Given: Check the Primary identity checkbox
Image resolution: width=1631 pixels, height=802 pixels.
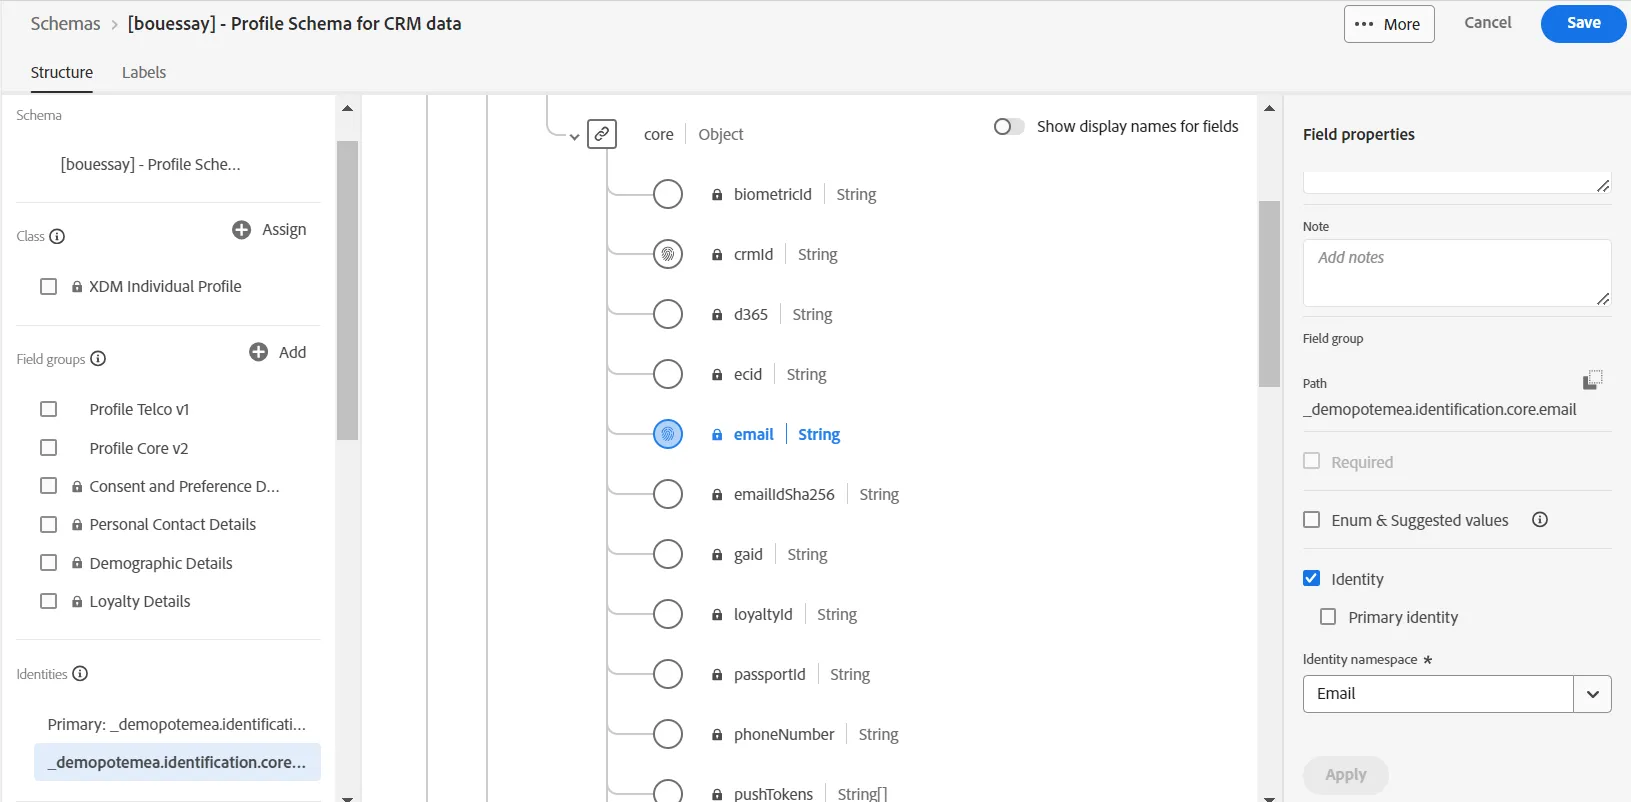Looking at the screenshot, I should pyautogui.click(x=1328, y=617).
